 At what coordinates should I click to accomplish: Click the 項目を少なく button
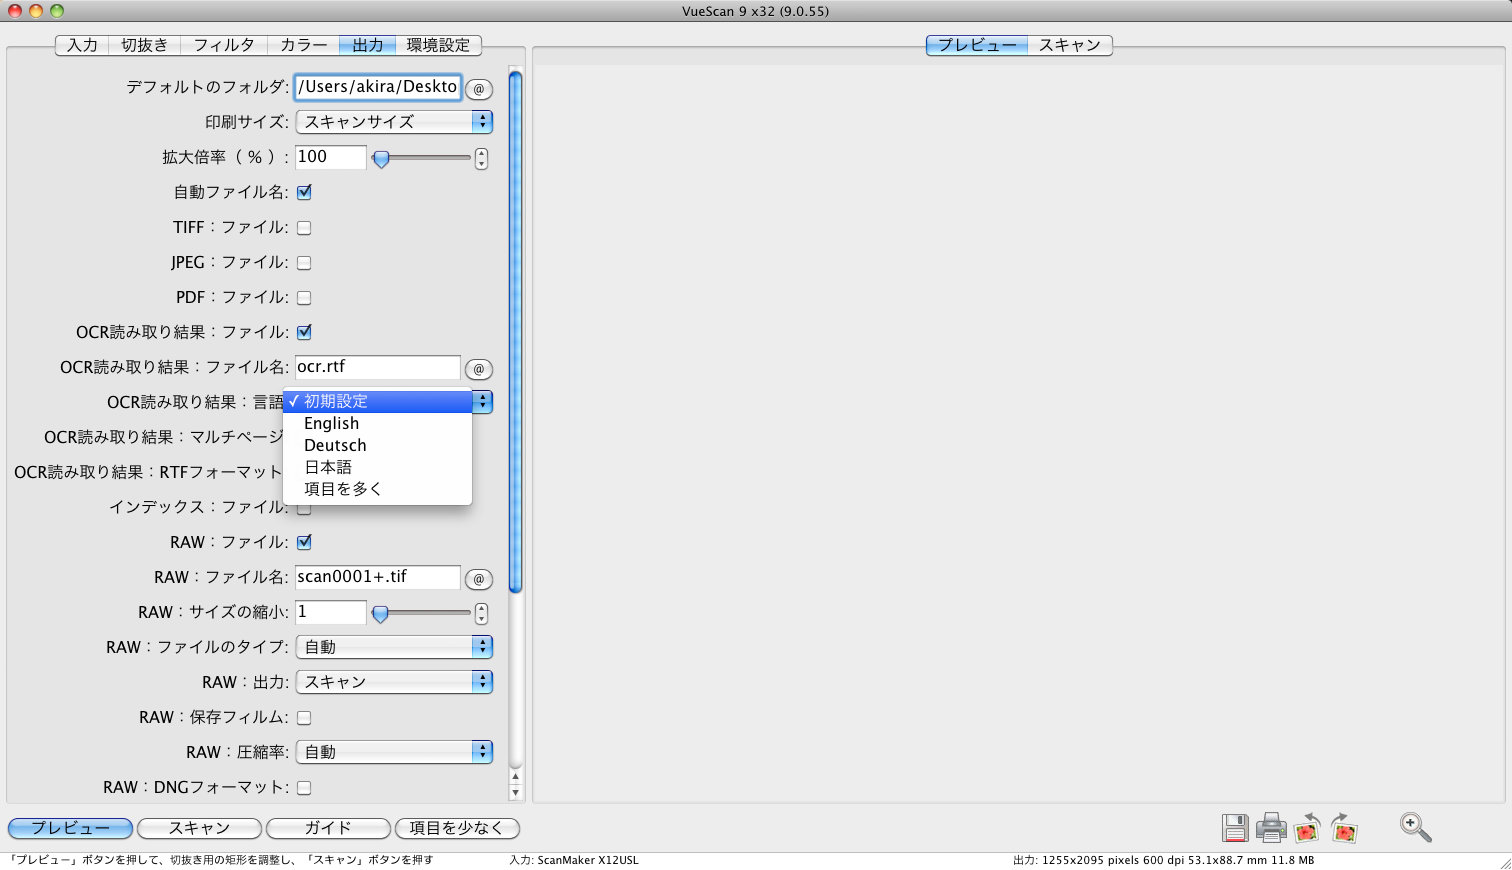(x=457, y=828)
